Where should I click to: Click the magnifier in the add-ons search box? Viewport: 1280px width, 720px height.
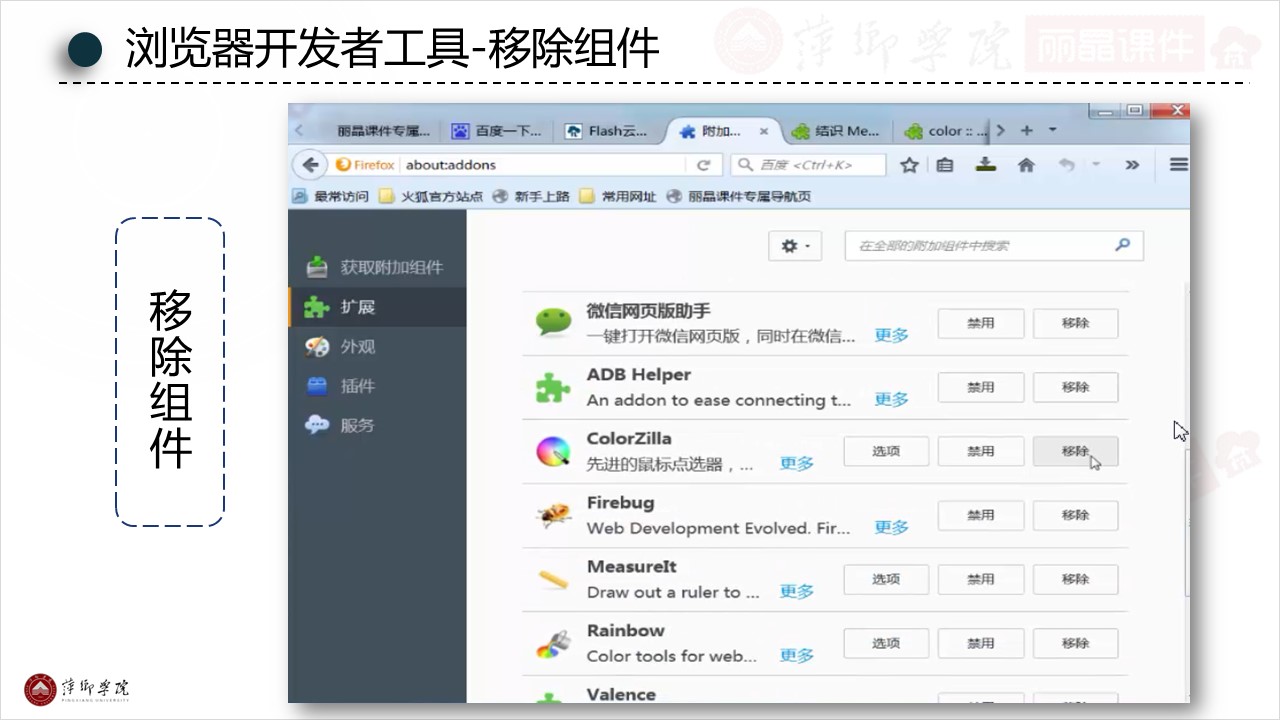point(1122,245)
